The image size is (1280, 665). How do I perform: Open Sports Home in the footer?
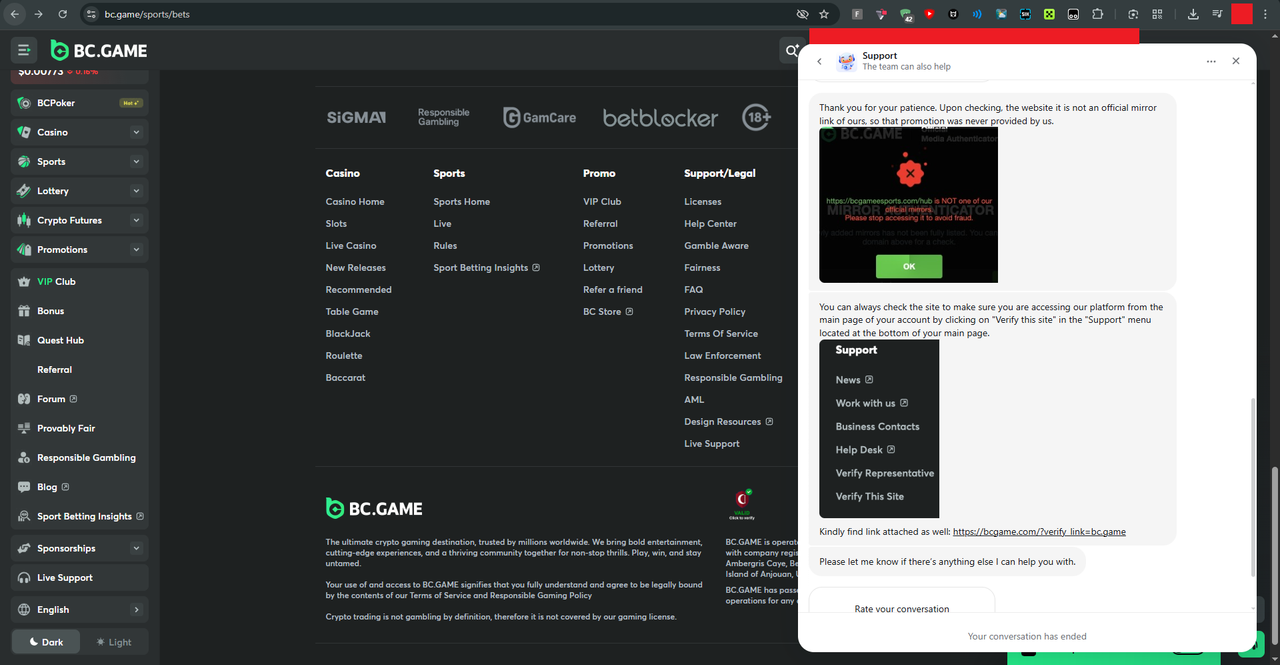[462, 202]
